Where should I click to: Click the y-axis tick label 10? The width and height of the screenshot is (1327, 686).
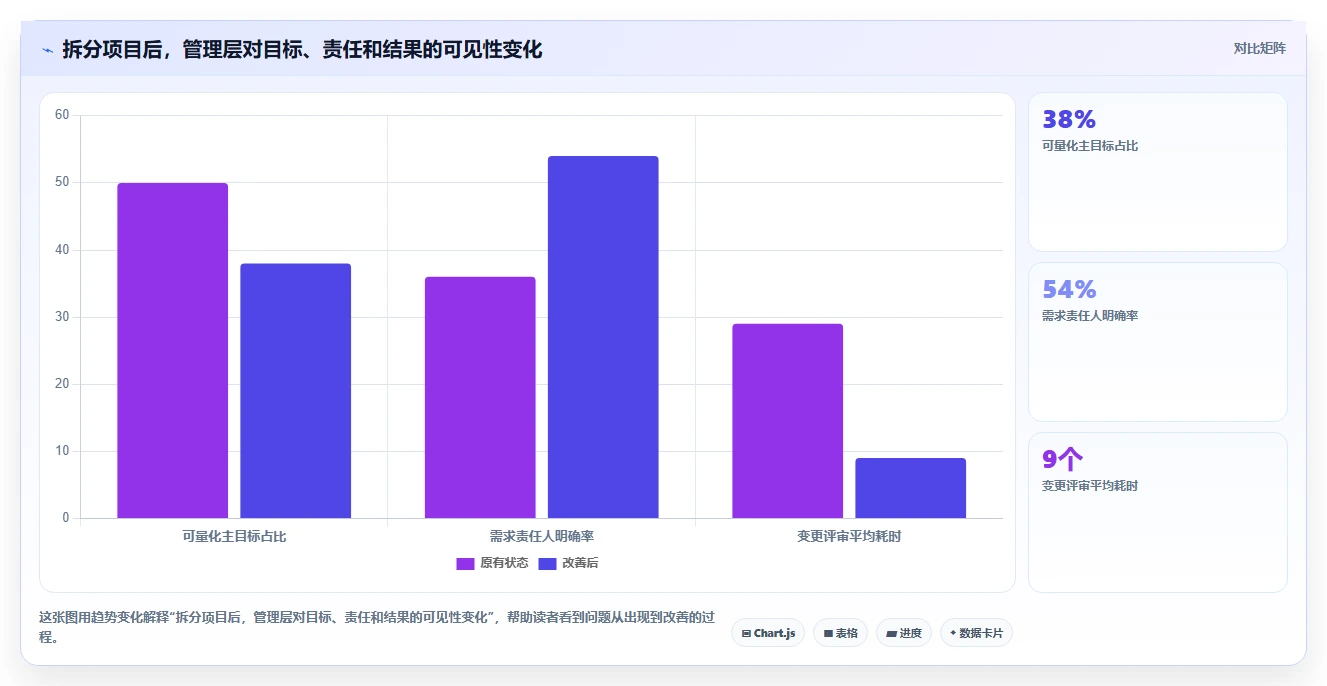62,451
